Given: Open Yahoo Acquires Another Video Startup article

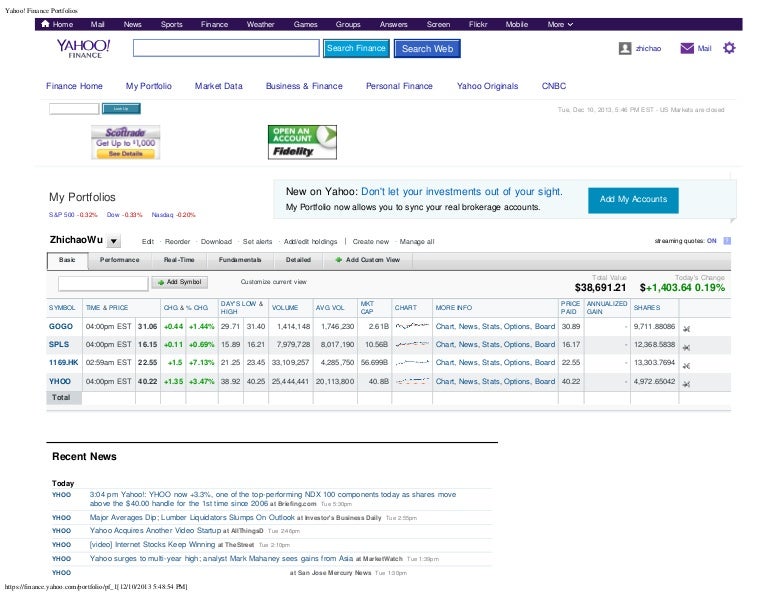Looking at the screenshot, I should pyautogui.click(x=155, y=530).
